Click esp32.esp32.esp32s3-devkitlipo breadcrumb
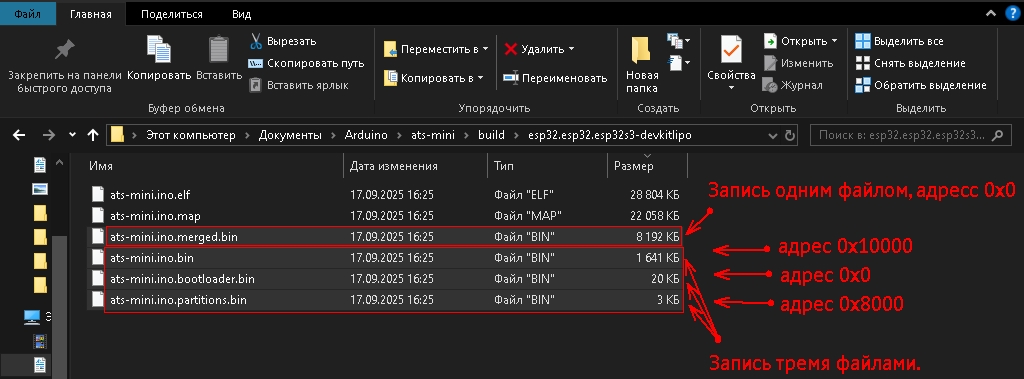The width and height of the screenshot is (1024, 379). click(x=610, y=135)
